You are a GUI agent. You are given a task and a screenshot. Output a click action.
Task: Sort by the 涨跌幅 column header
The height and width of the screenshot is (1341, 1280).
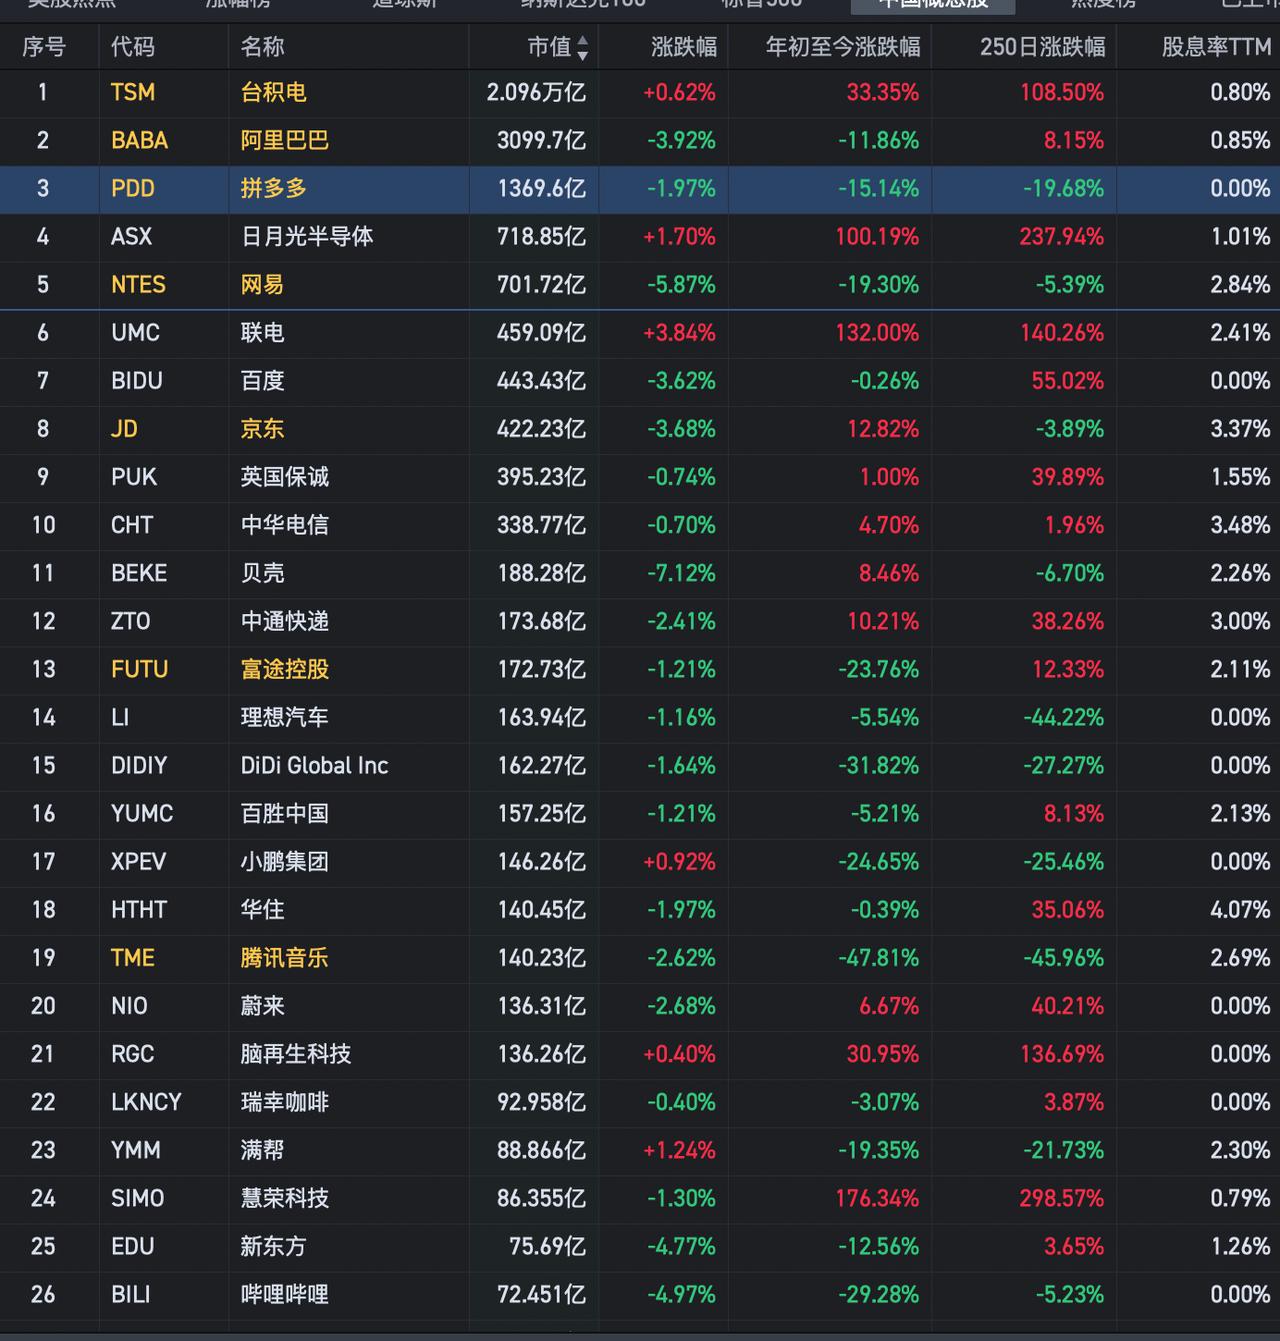click(684, 47)
